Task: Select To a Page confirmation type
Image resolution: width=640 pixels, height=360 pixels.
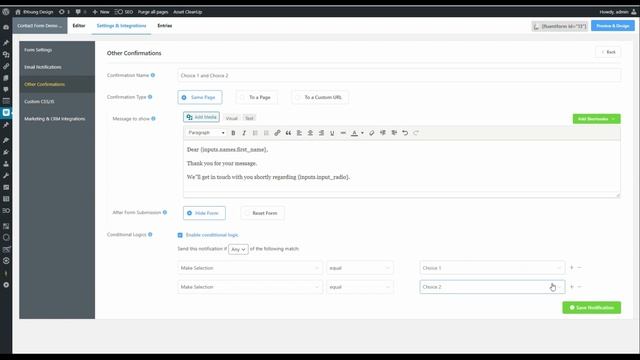Action: click(256, 97)
